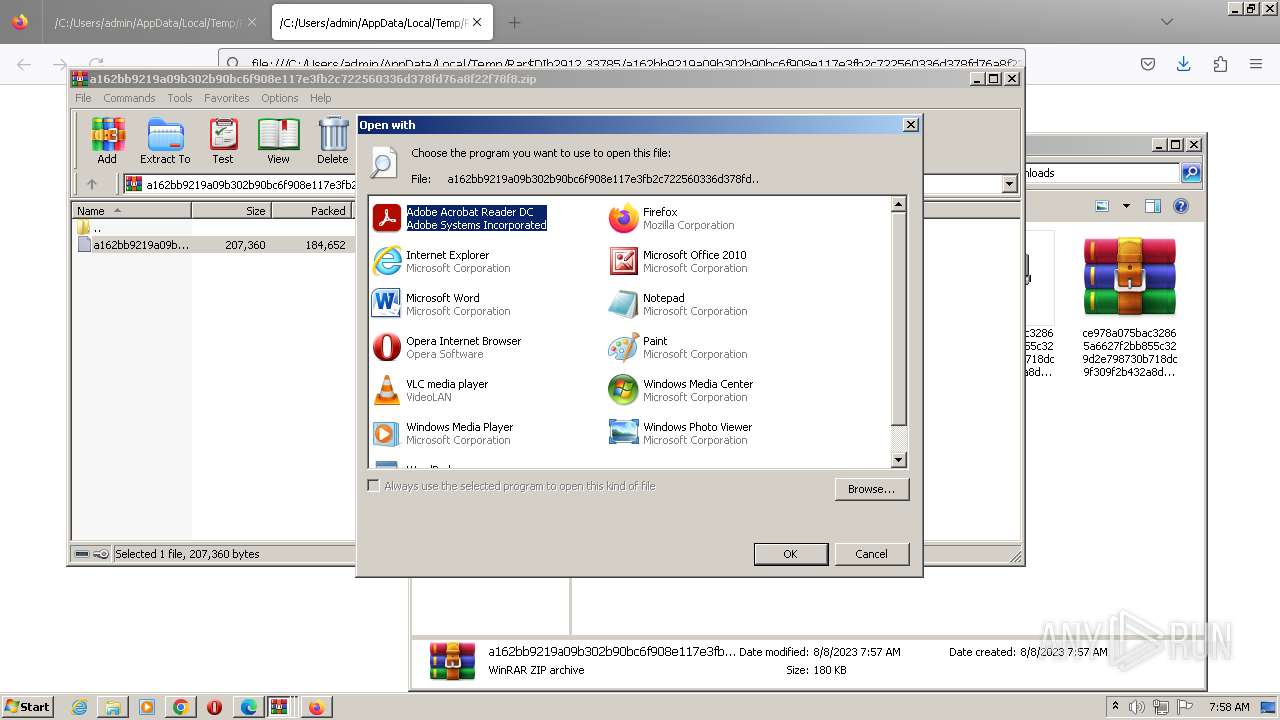
Task: Click Cancel in Open with dialog
Action: 871,554
